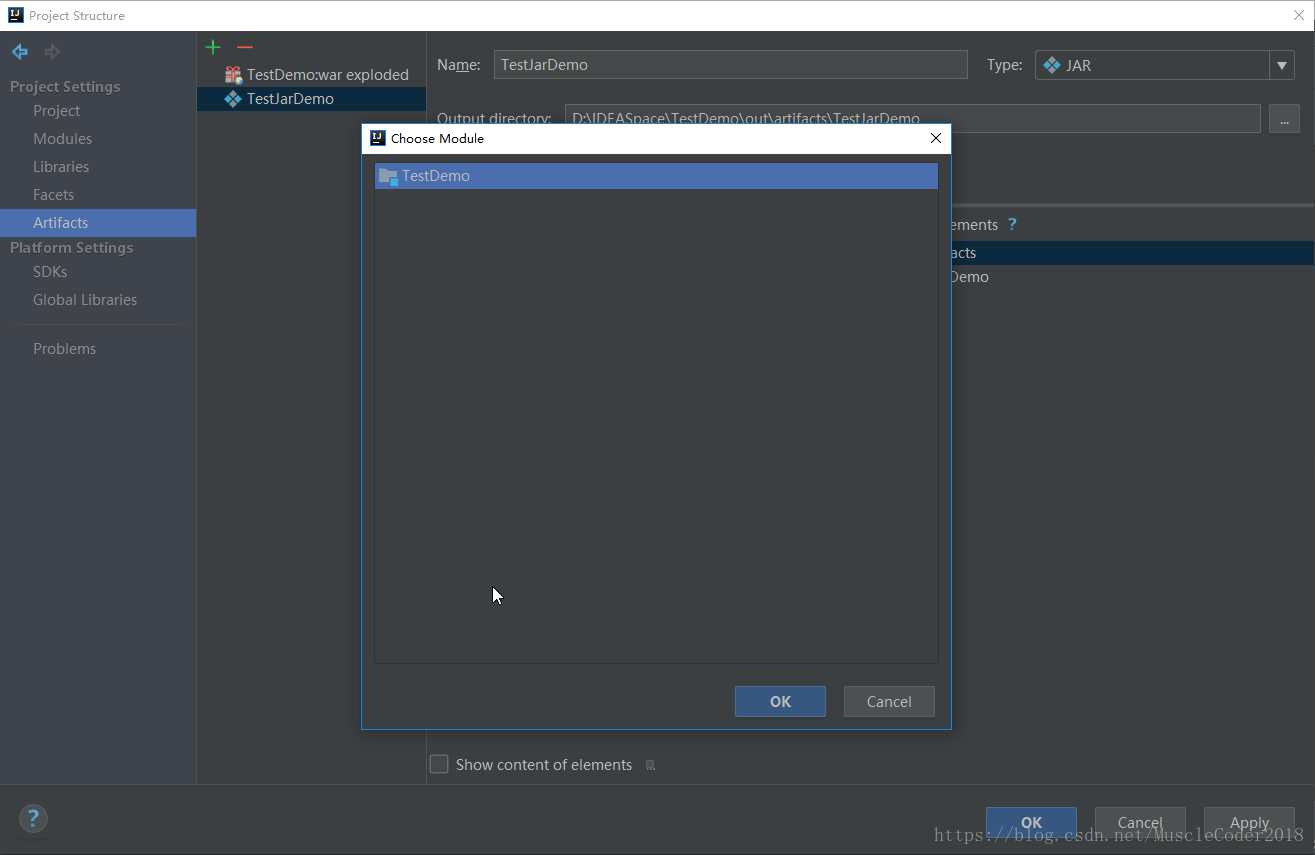
Task: Click the back navigation arrow icon
Action: (20, 52)
